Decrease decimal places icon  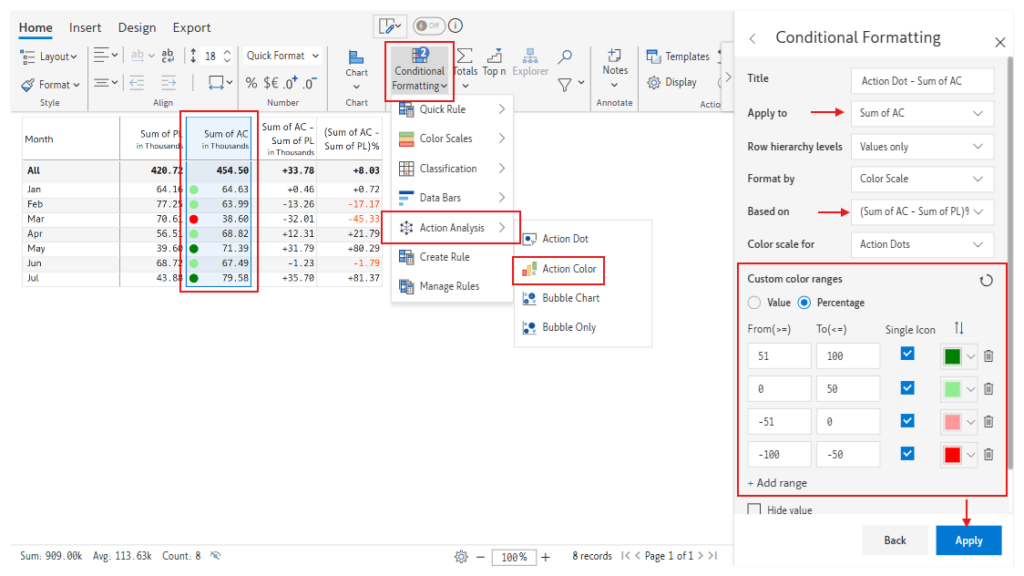pos(310,82)
